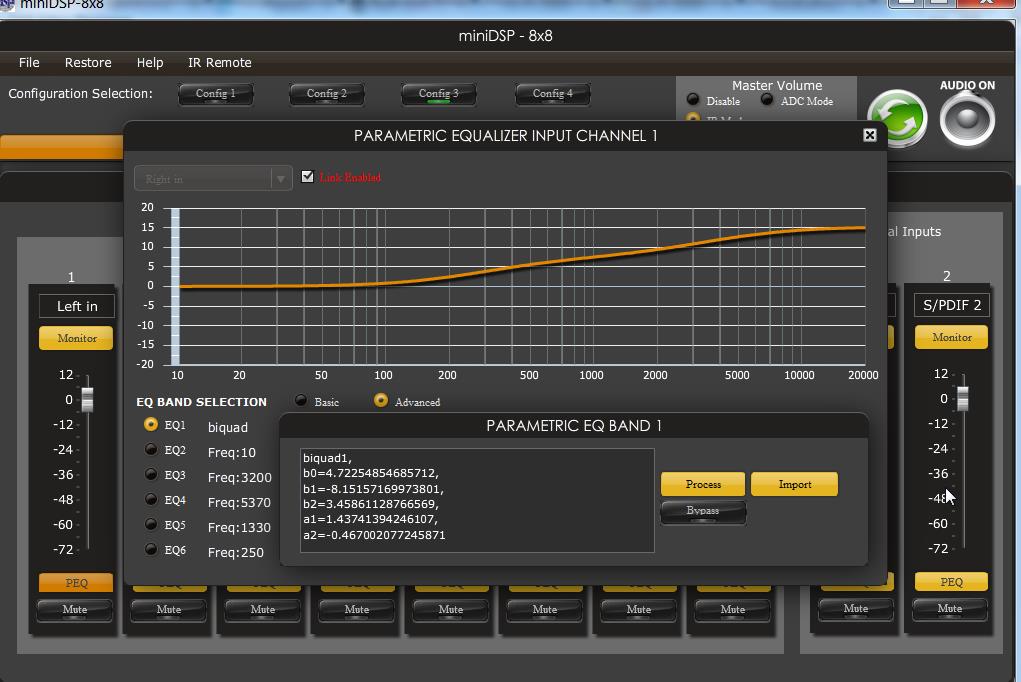The height and width of the screenshot is (682, 1021).
Task: Switch to Config 4
Action: tap(553, 94)
